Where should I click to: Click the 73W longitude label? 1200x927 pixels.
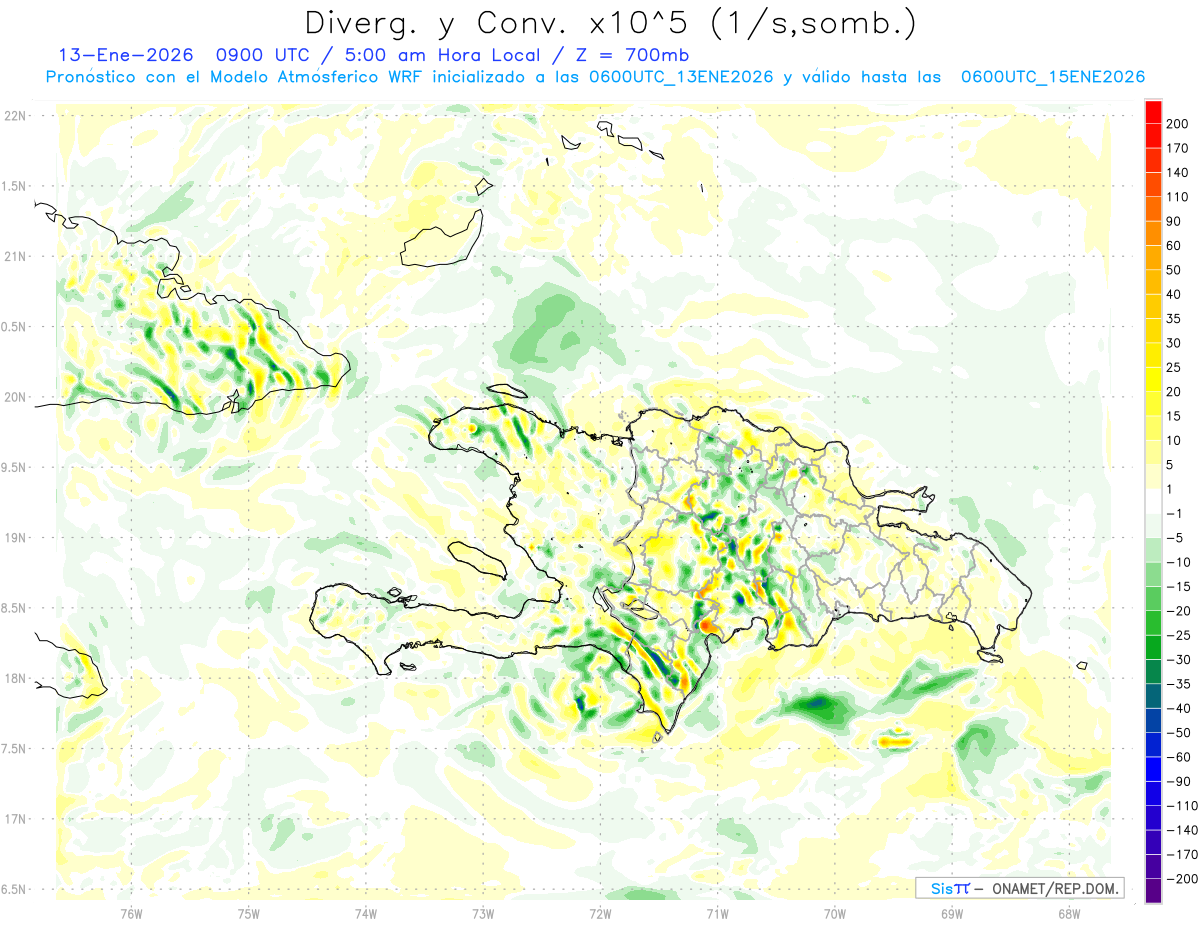click(x=483, y=914)
